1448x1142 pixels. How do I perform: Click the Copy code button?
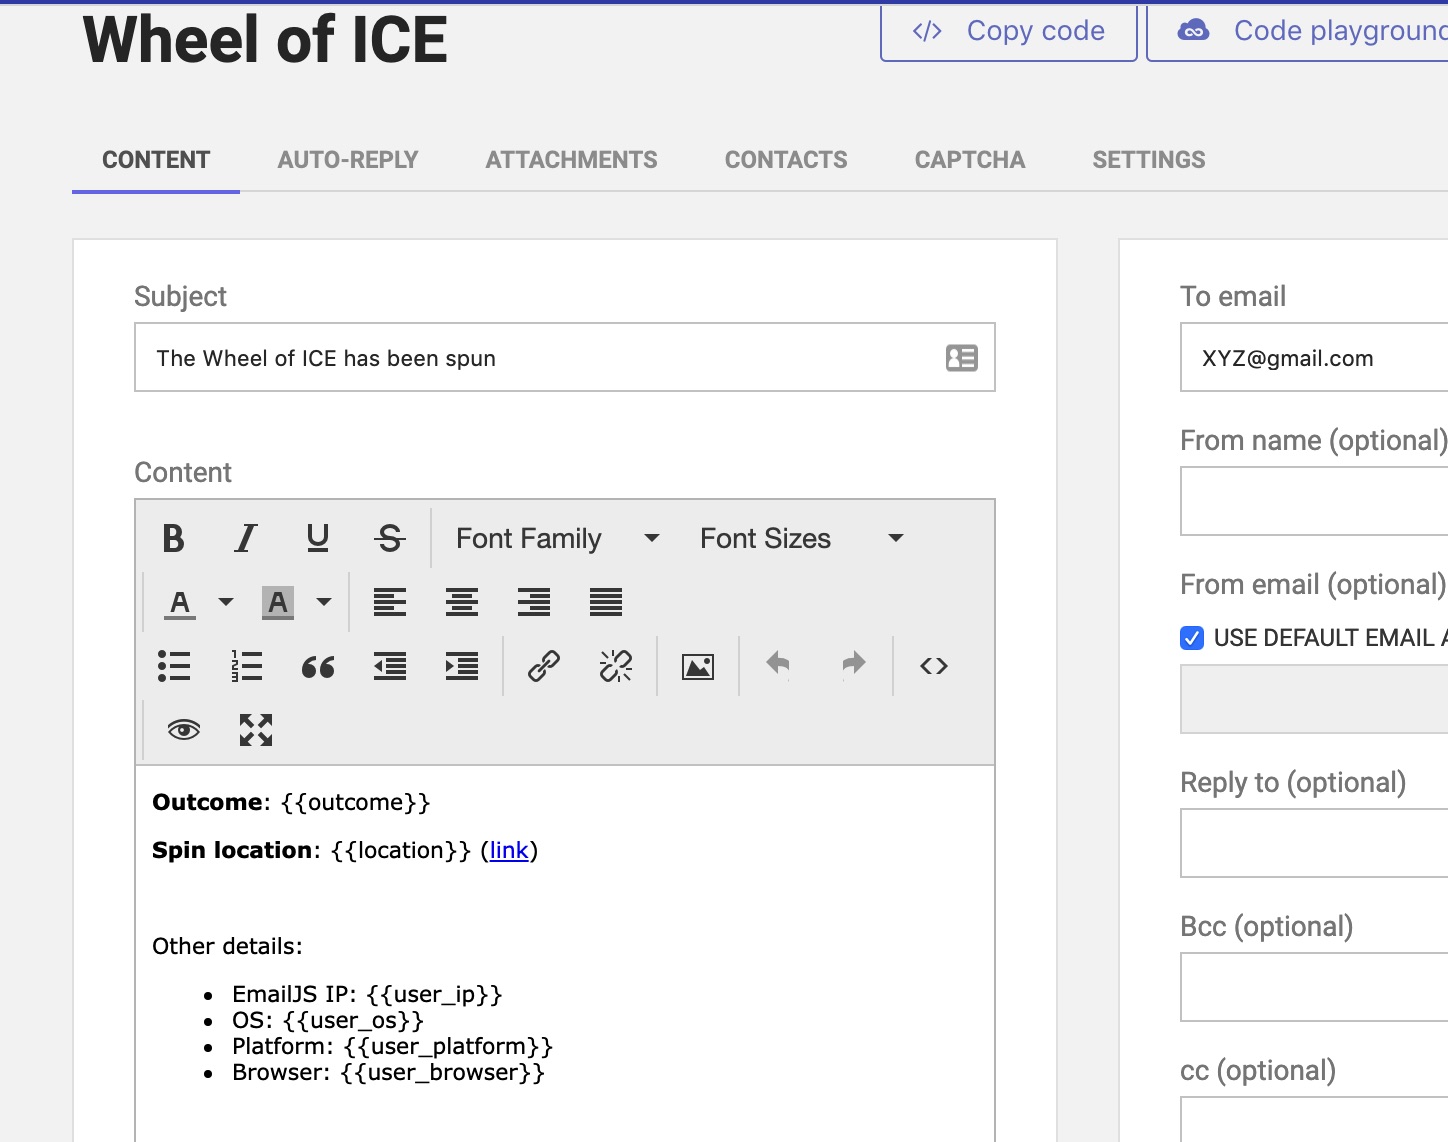coord(1008,32)
